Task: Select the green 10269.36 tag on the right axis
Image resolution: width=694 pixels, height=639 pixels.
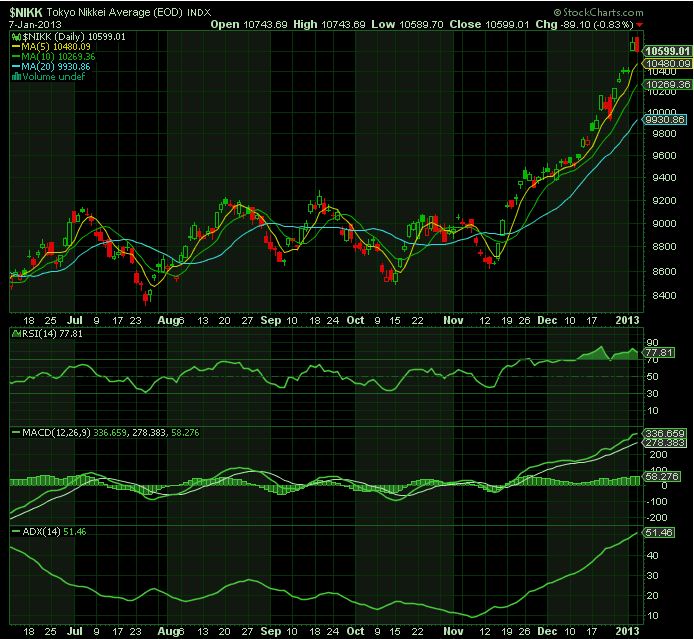Action: point(668,85)
